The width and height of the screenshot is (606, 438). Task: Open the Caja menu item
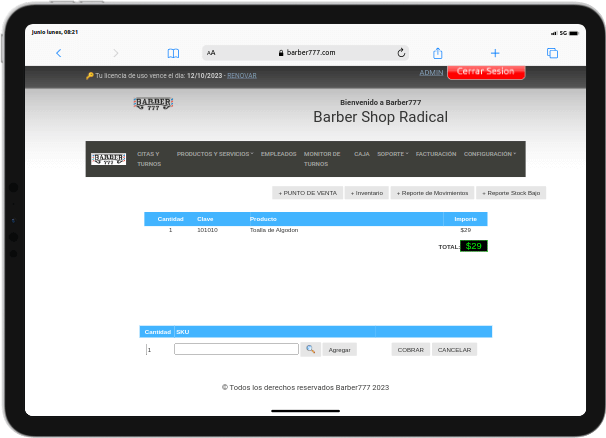[361, 154]
